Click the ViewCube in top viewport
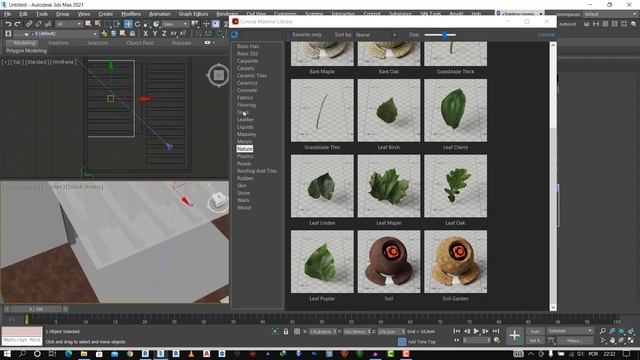640x360 pixels. pyautogui.click(x=218, y=75)
